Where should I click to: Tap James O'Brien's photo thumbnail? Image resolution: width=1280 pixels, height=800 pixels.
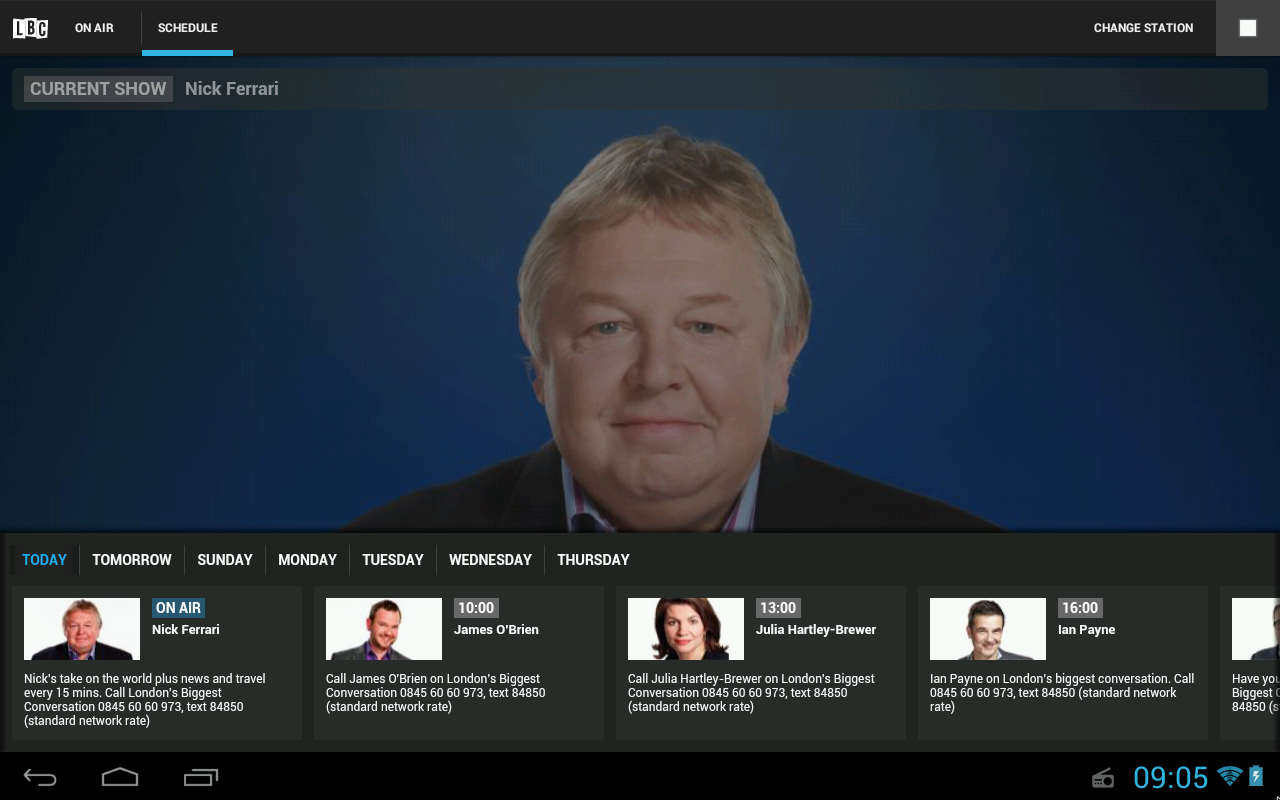(x=383, y=629)
